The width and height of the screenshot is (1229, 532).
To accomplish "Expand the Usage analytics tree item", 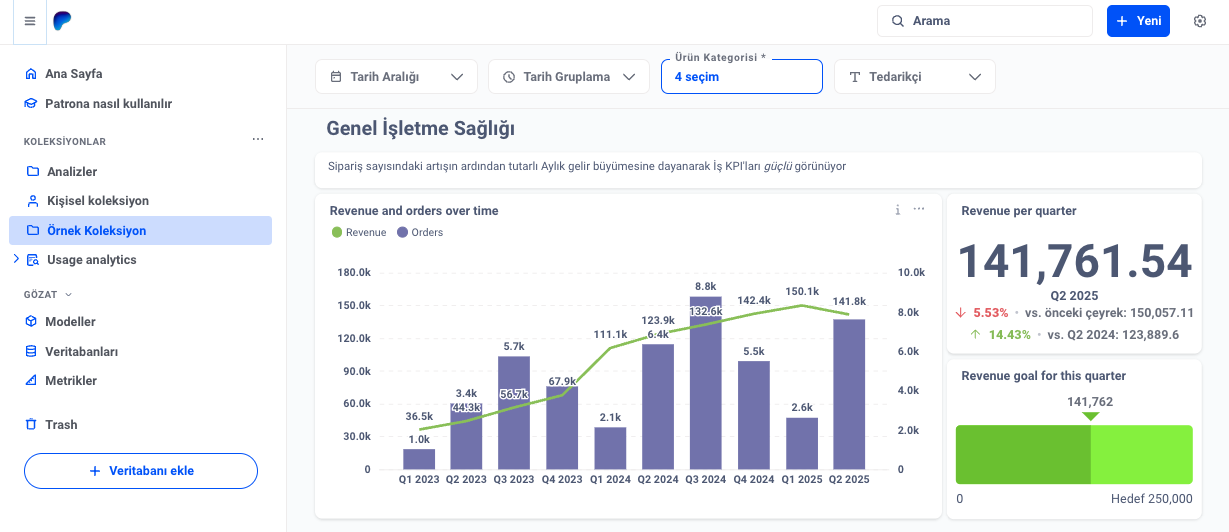I will [x=16, y=259].
